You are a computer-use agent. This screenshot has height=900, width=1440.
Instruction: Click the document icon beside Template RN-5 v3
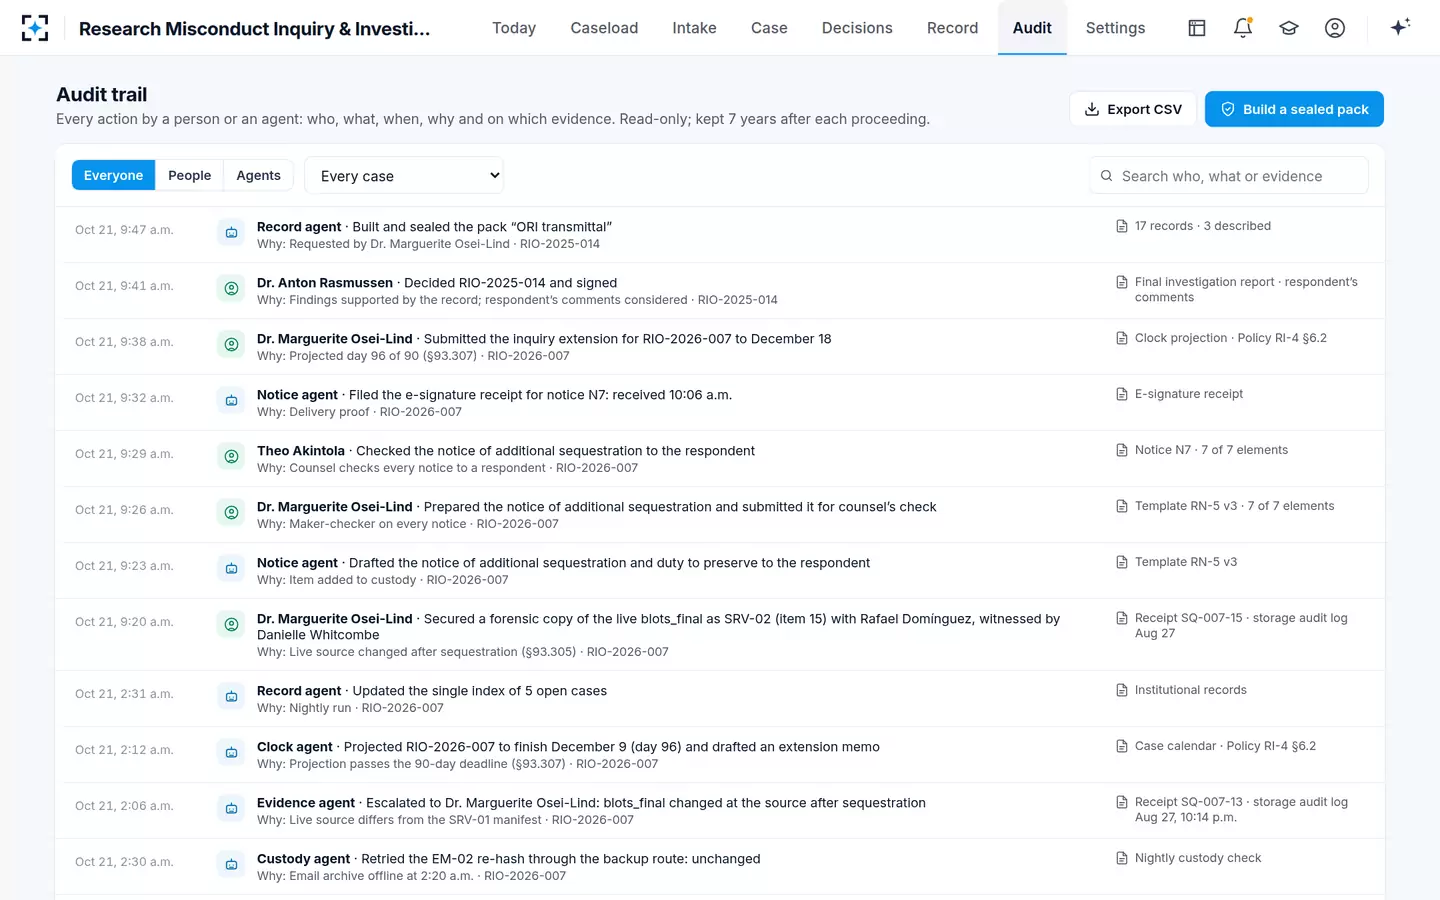click(1122, 562)
